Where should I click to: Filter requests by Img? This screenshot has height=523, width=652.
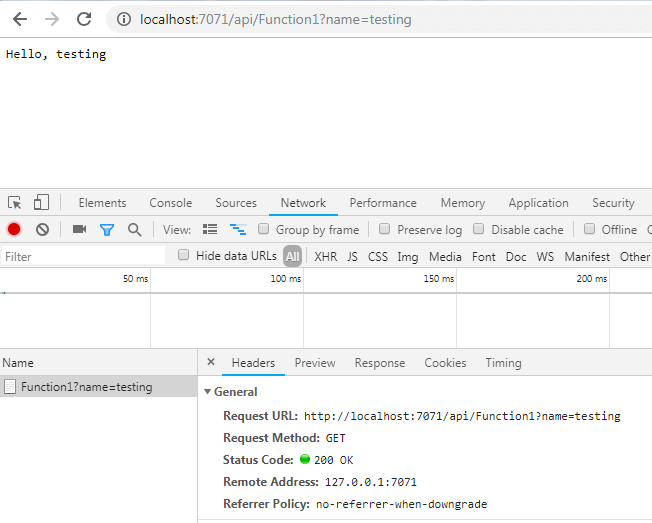408,257
